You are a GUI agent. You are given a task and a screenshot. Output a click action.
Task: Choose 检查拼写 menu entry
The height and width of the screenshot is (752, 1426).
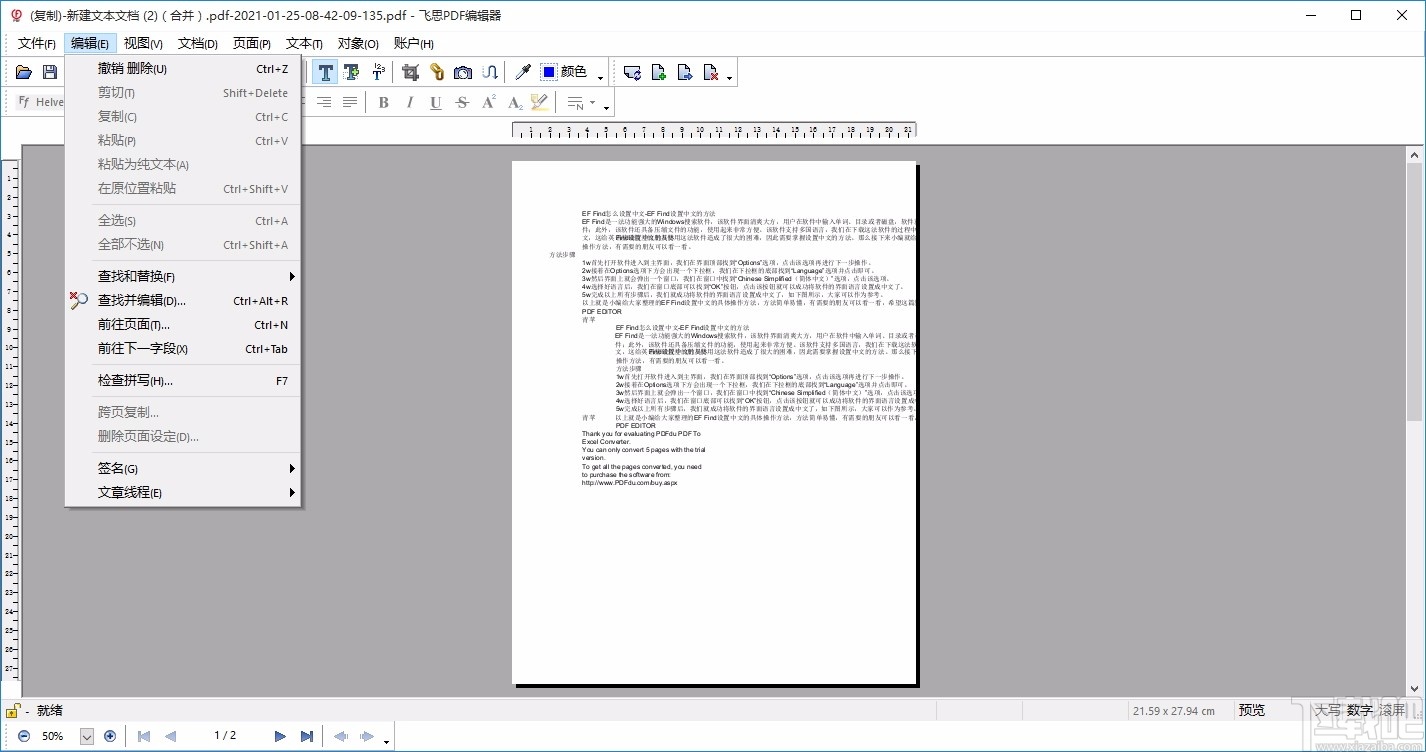pyautogui.click(x=183, y=380)
